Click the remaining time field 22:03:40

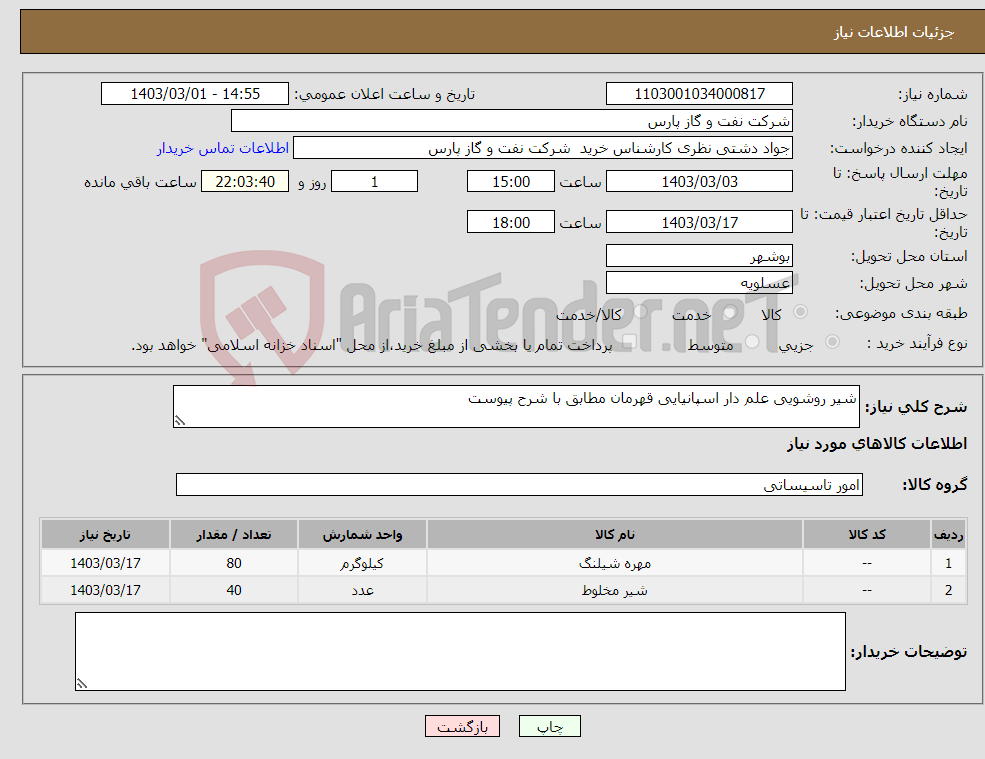click(245, 182)
